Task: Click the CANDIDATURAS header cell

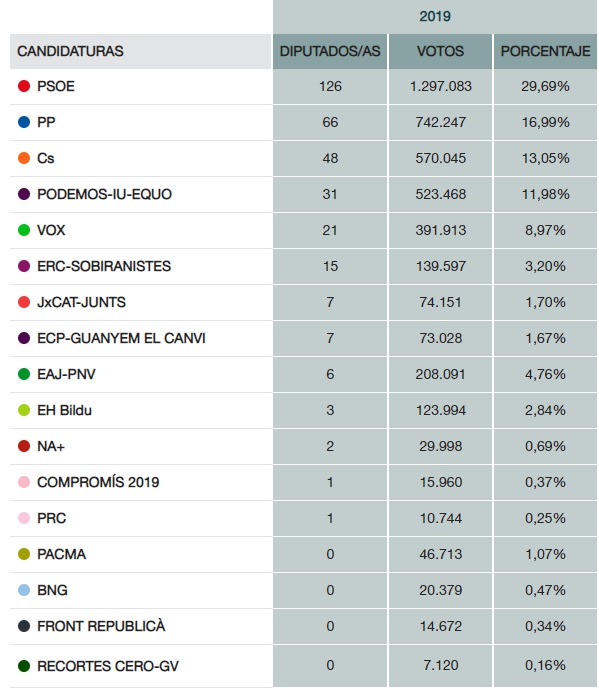Action: 140,51
